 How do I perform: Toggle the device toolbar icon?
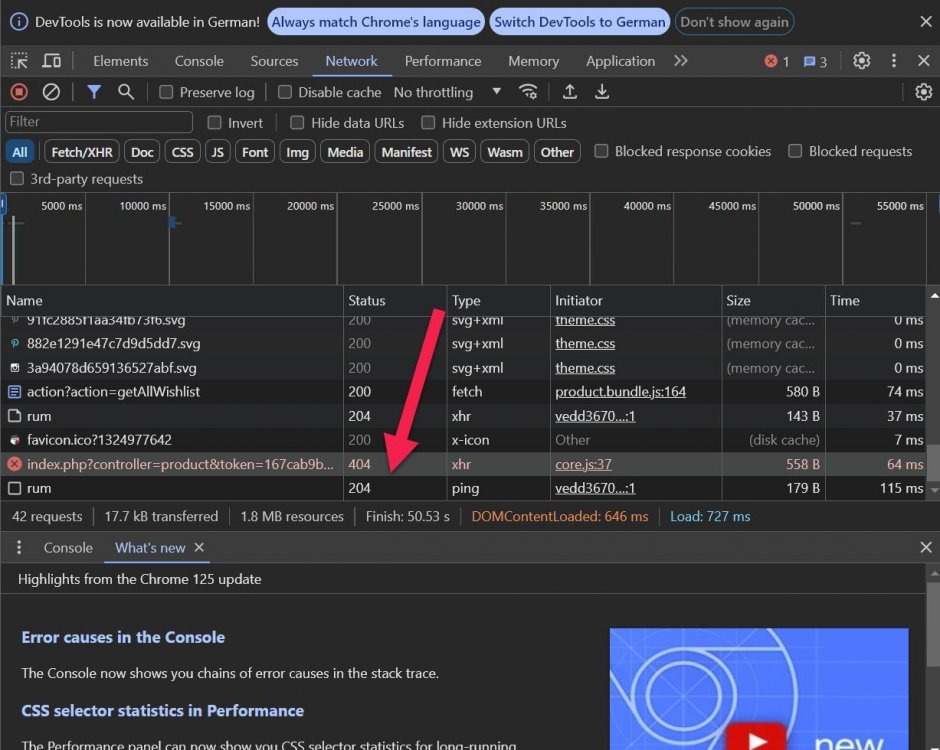(x=52, y=61)
